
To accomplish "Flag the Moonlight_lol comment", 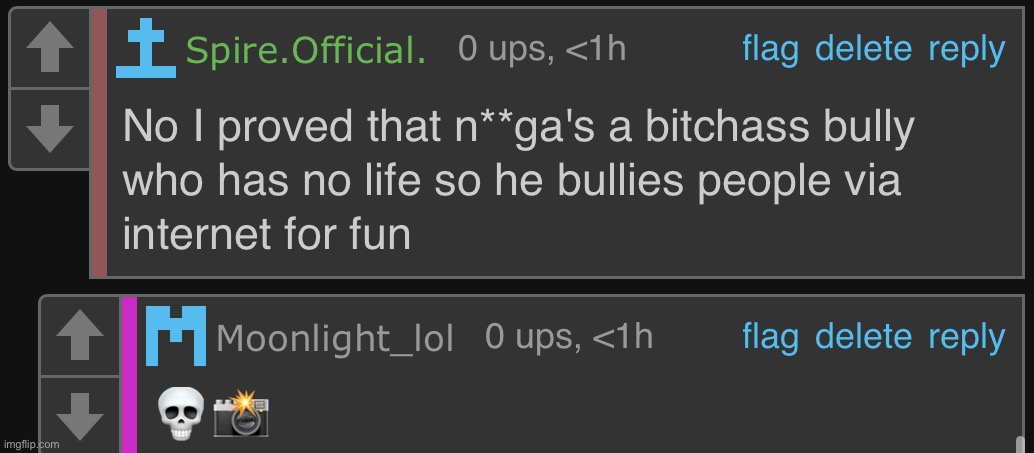I will click(770, 337).
